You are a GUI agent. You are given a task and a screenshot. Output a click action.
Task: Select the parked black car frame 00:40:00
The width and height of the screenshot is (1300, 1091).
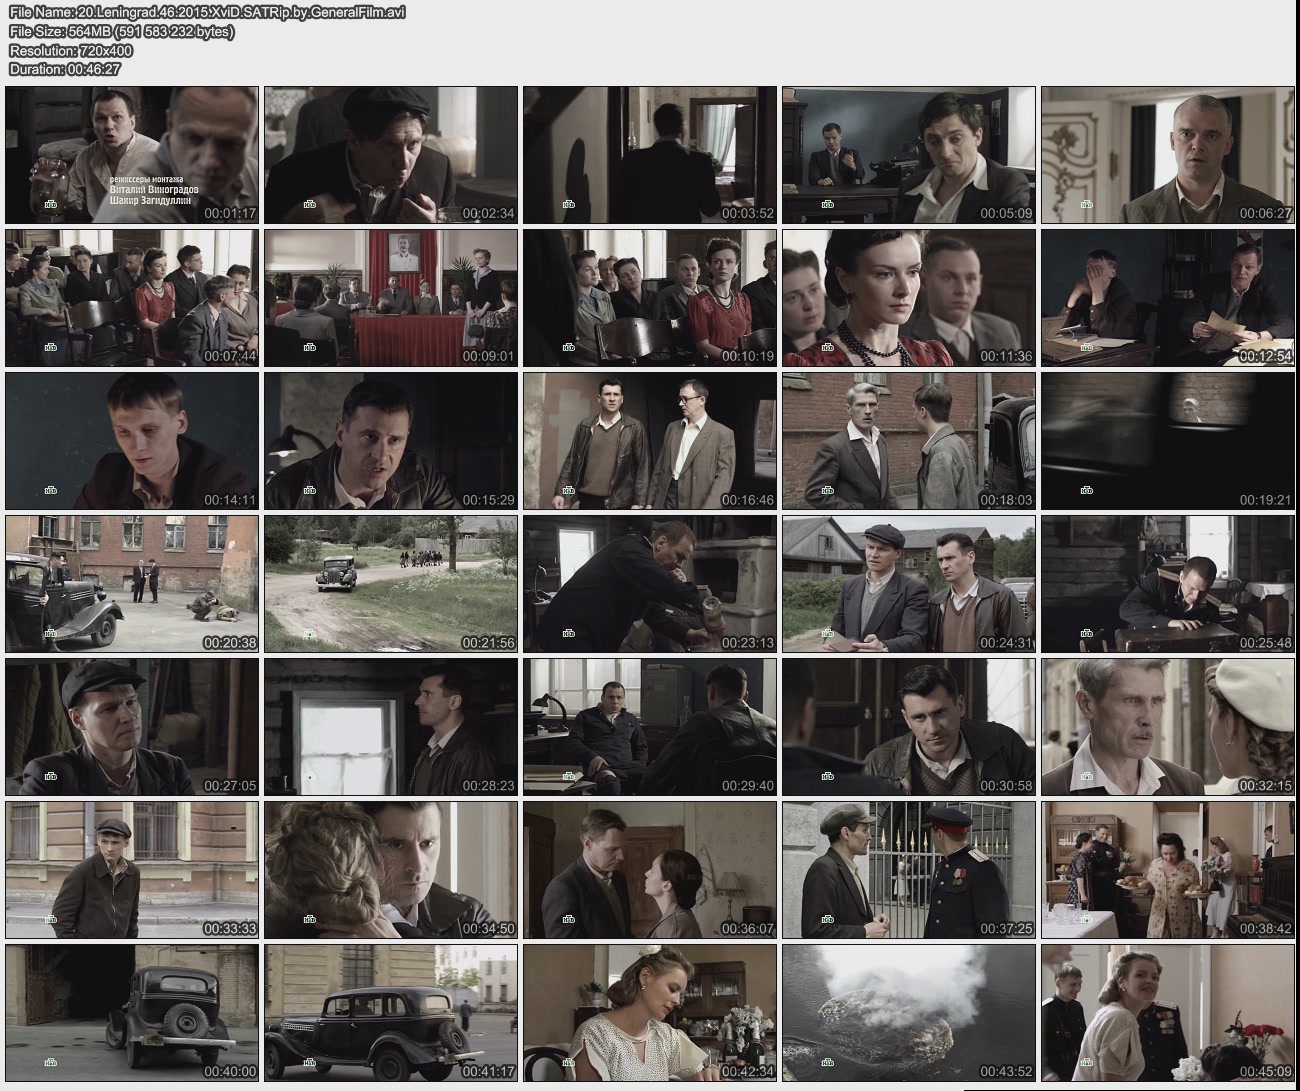click(x=132, y=1013)
